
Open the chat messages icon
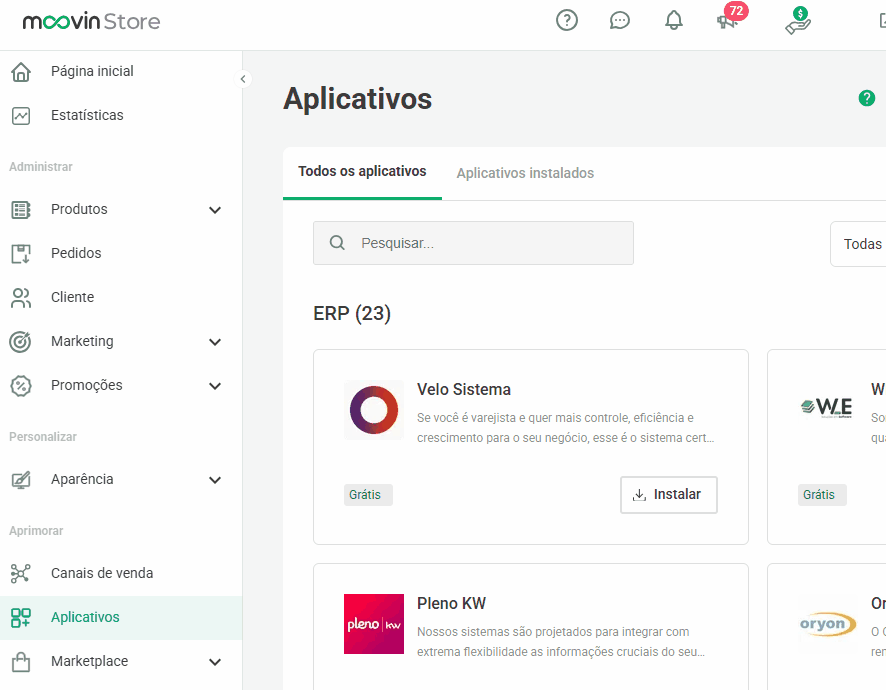[620, 20]
